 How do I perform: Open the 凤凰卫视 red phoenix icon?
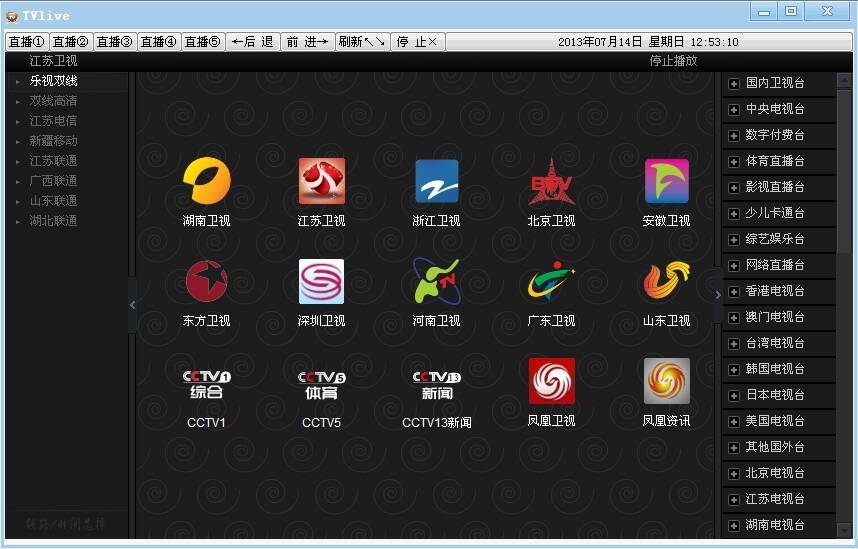(552, 381)
